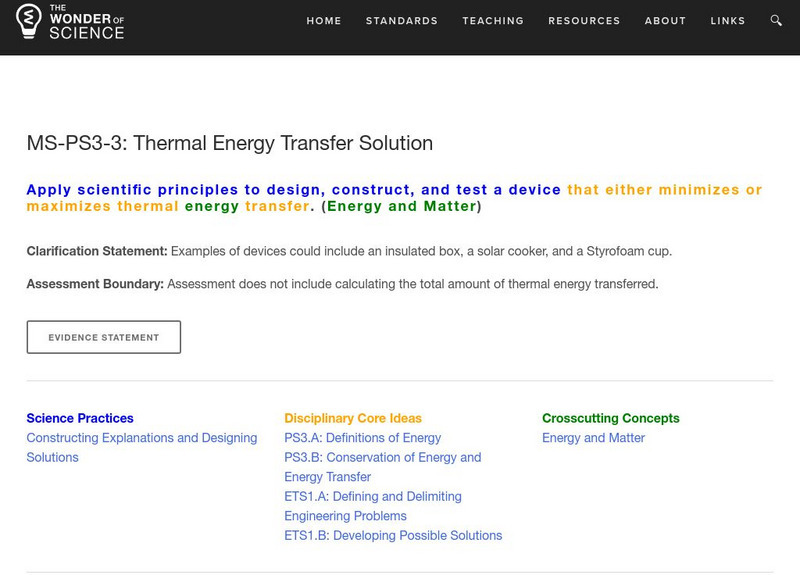Open PS3.A: Definitions of Energy link
Screen dimensions: 800x575
(362, 438)
